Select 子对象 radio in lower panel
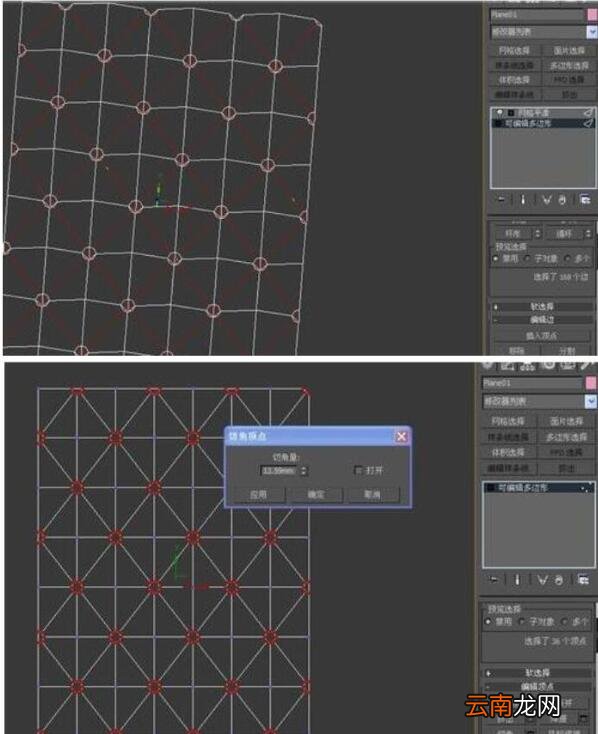Screen dimensions: 598x734 522,622
